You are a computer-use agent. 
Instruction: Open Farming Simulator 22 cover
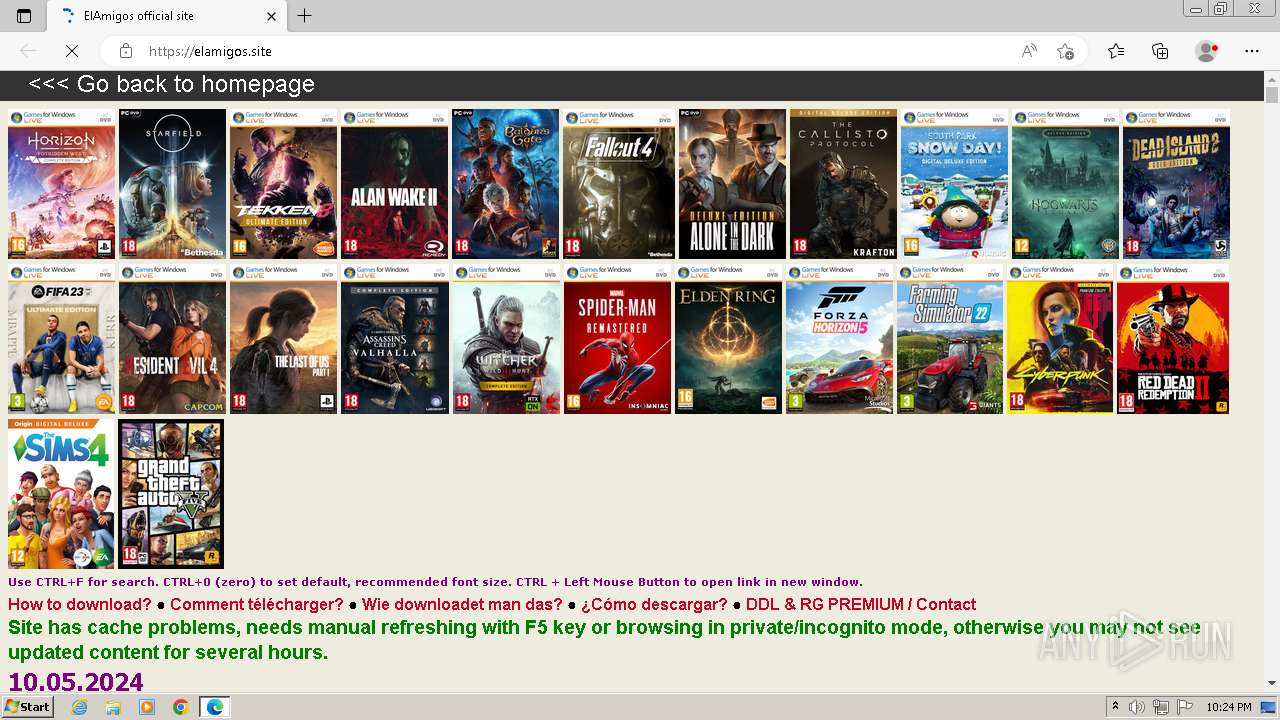pos(950,339)
